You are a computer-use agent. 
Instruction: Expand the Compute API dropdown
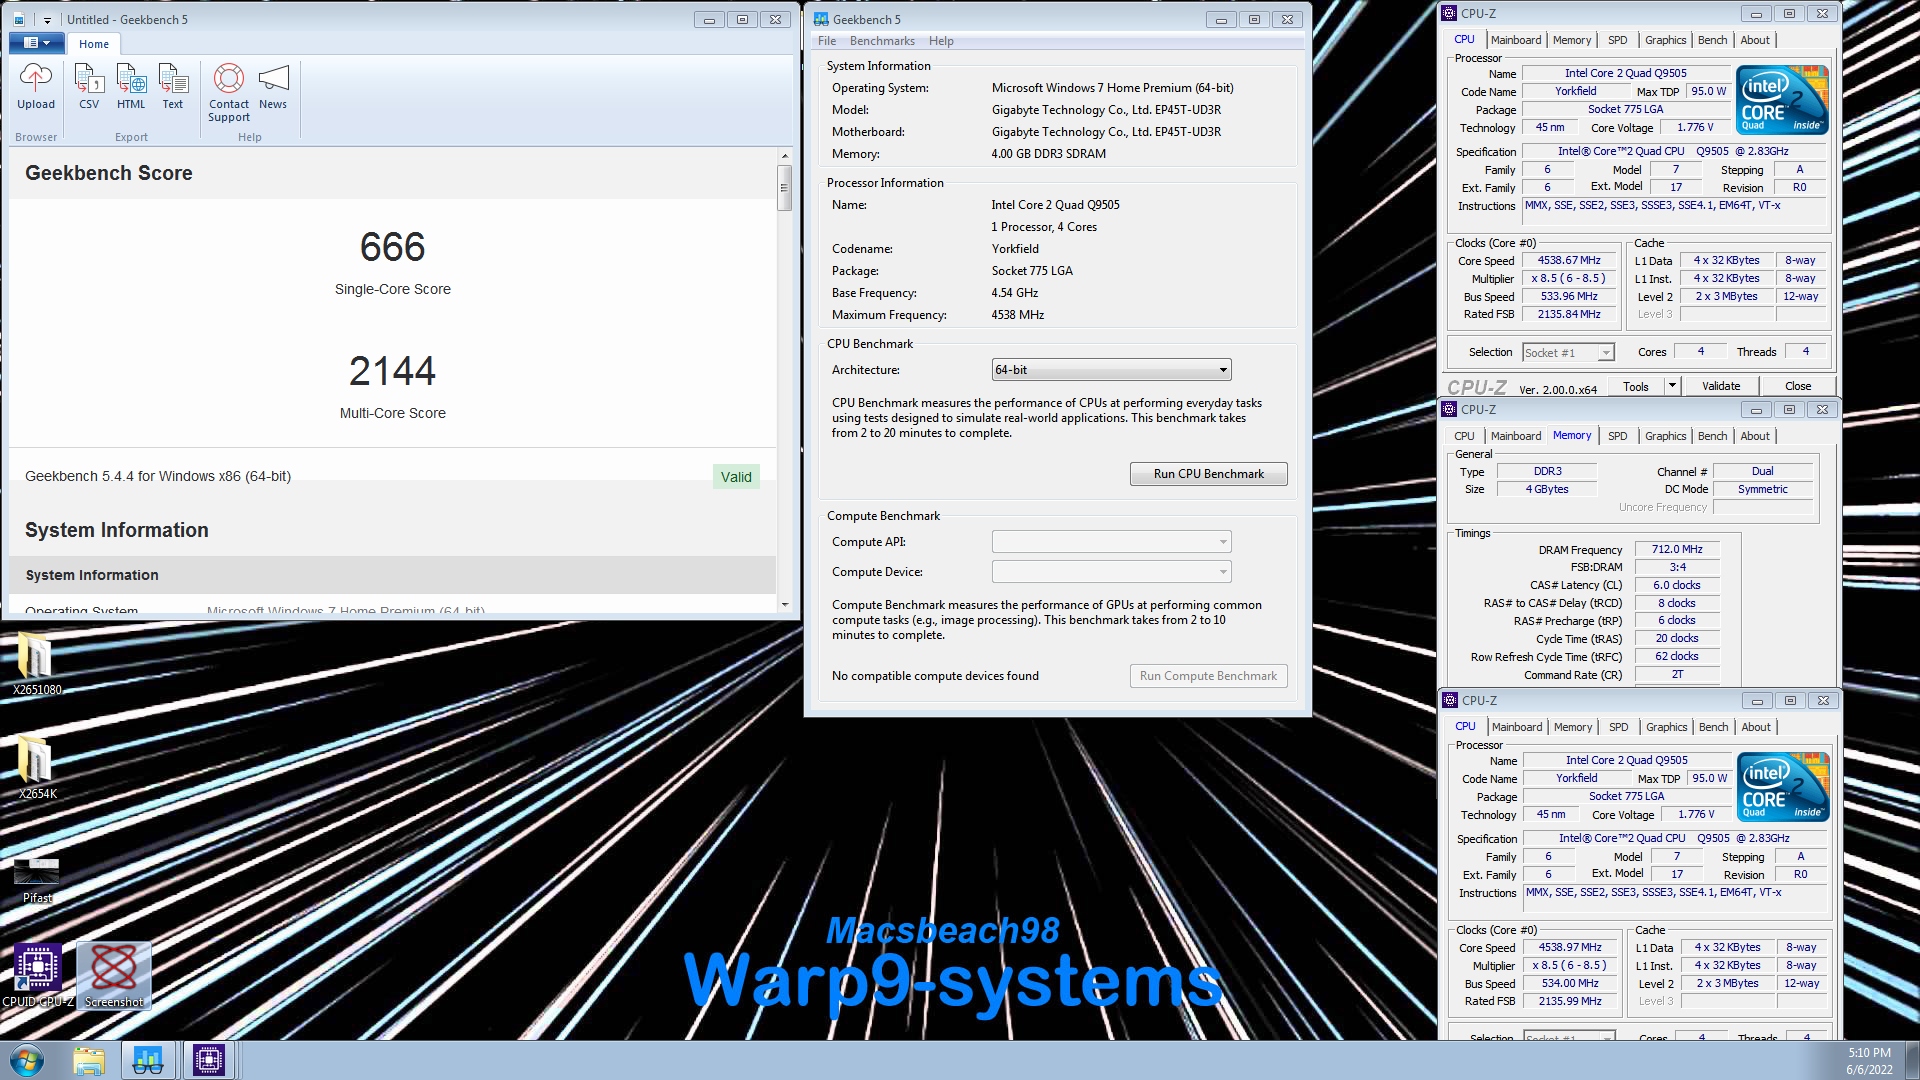click(1111, 542)
